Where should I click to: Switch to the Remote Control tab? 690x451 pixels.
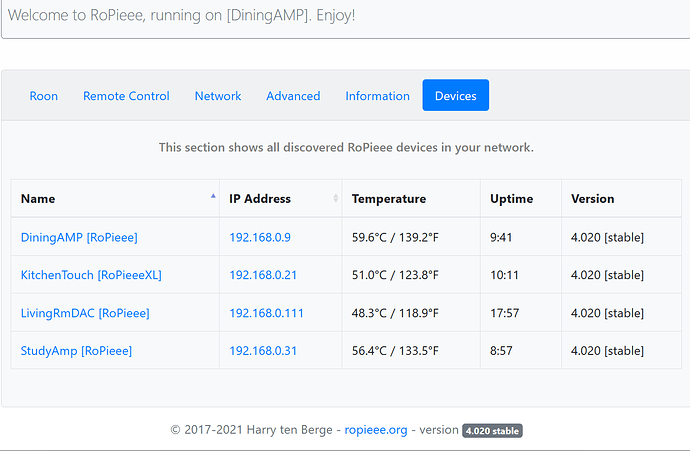[x=126, y=96]
